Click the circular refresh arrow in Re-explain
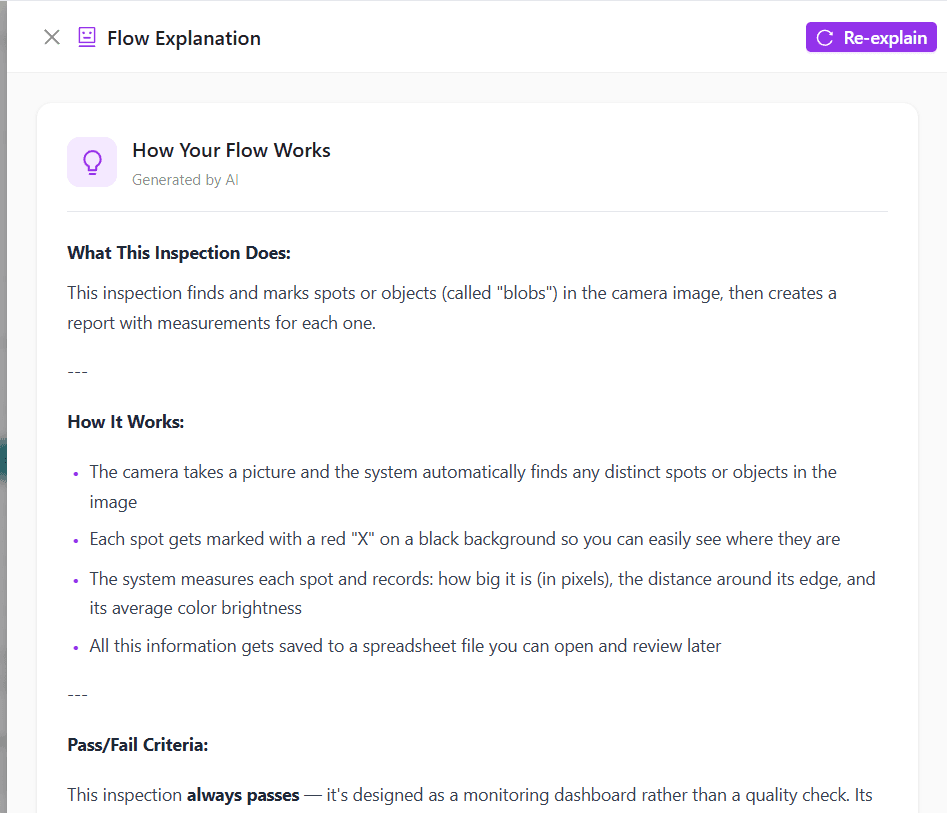The image size is (947, 813). [825, 38]
